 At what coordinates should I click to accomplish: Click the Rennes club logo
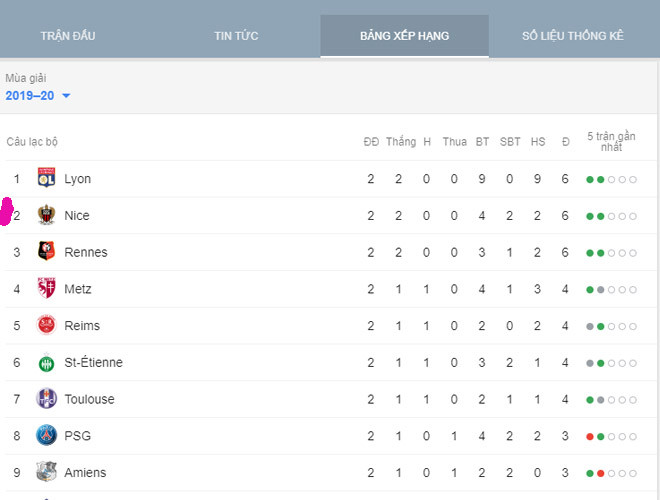click(x=46, y=252)
